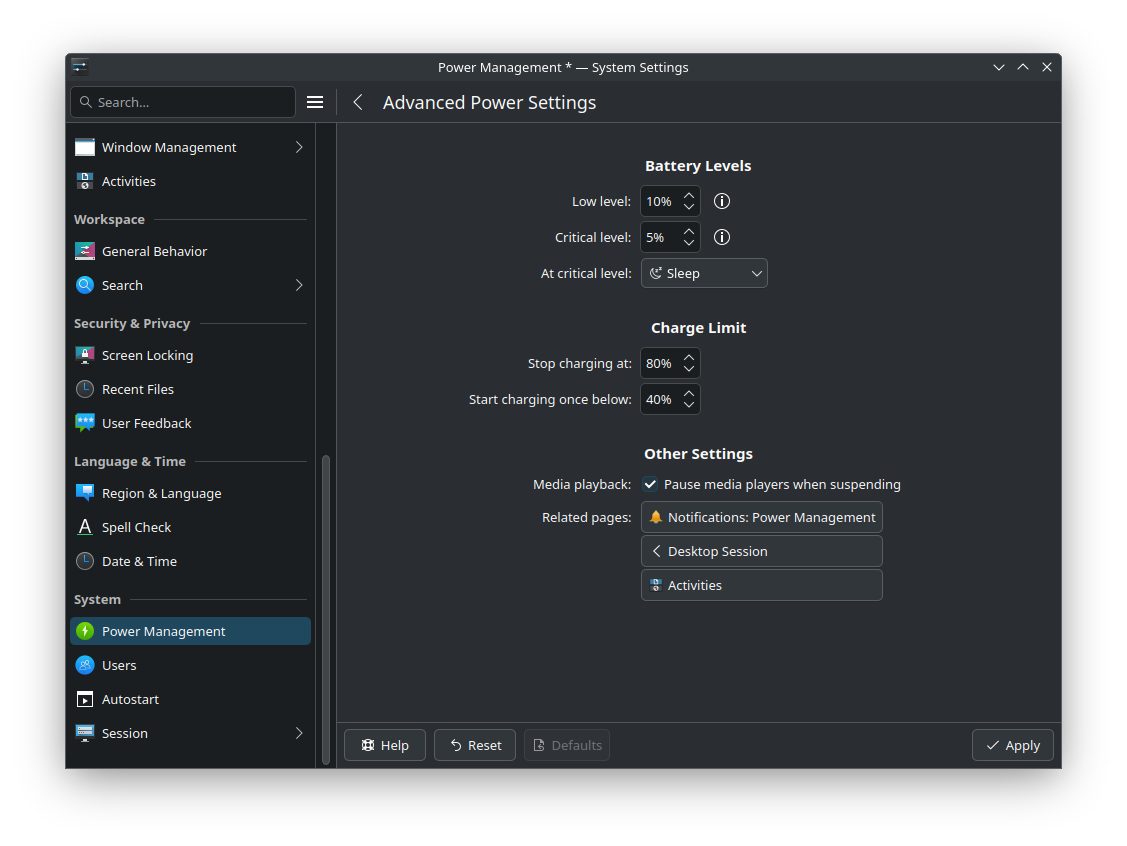This screenshot has width=1127, height=846.
Task: Click the Users icon in the System section
Action: [x=85, y=665]
